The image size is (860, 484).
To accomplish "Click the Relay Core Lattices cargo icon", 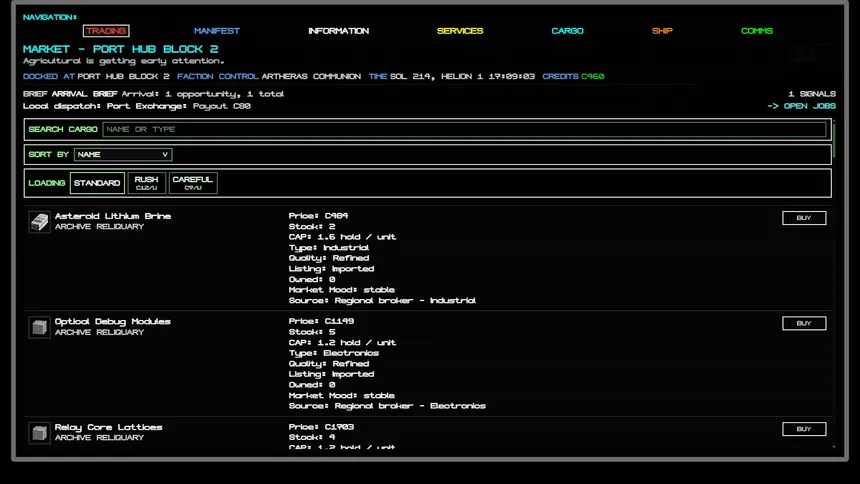I will click(39, 433).
